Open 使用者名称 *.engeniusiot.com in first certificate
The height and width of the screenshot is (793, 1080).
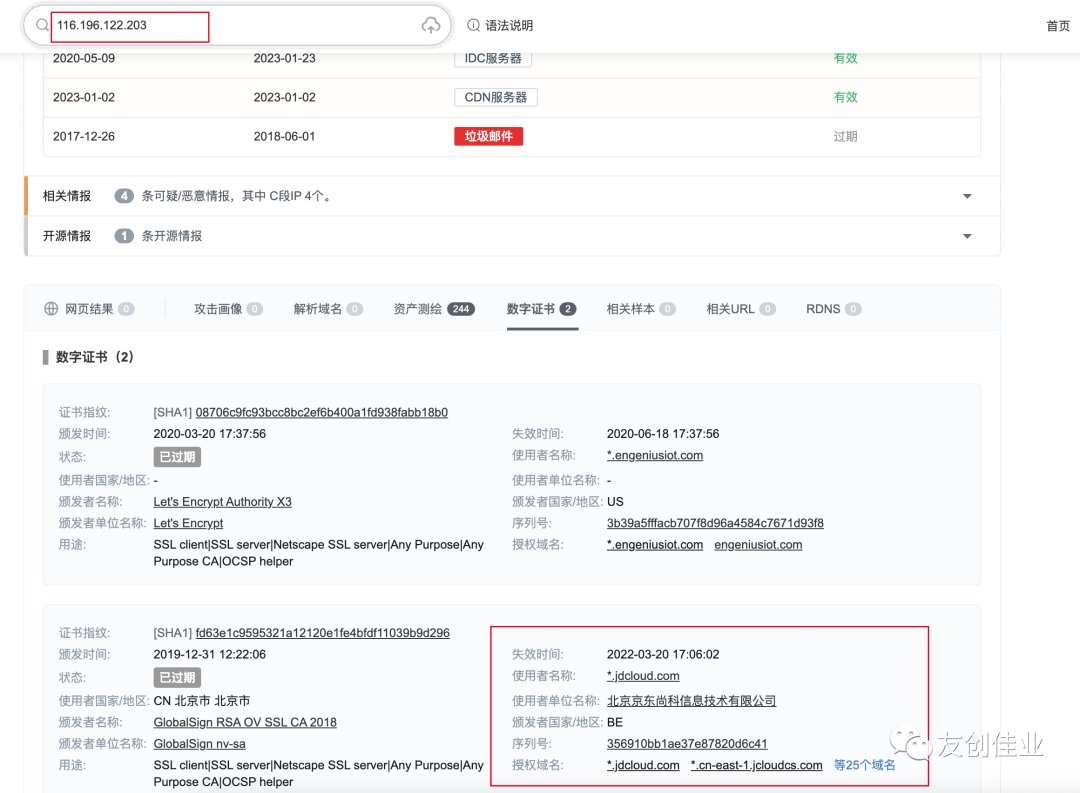click(655, 455)
